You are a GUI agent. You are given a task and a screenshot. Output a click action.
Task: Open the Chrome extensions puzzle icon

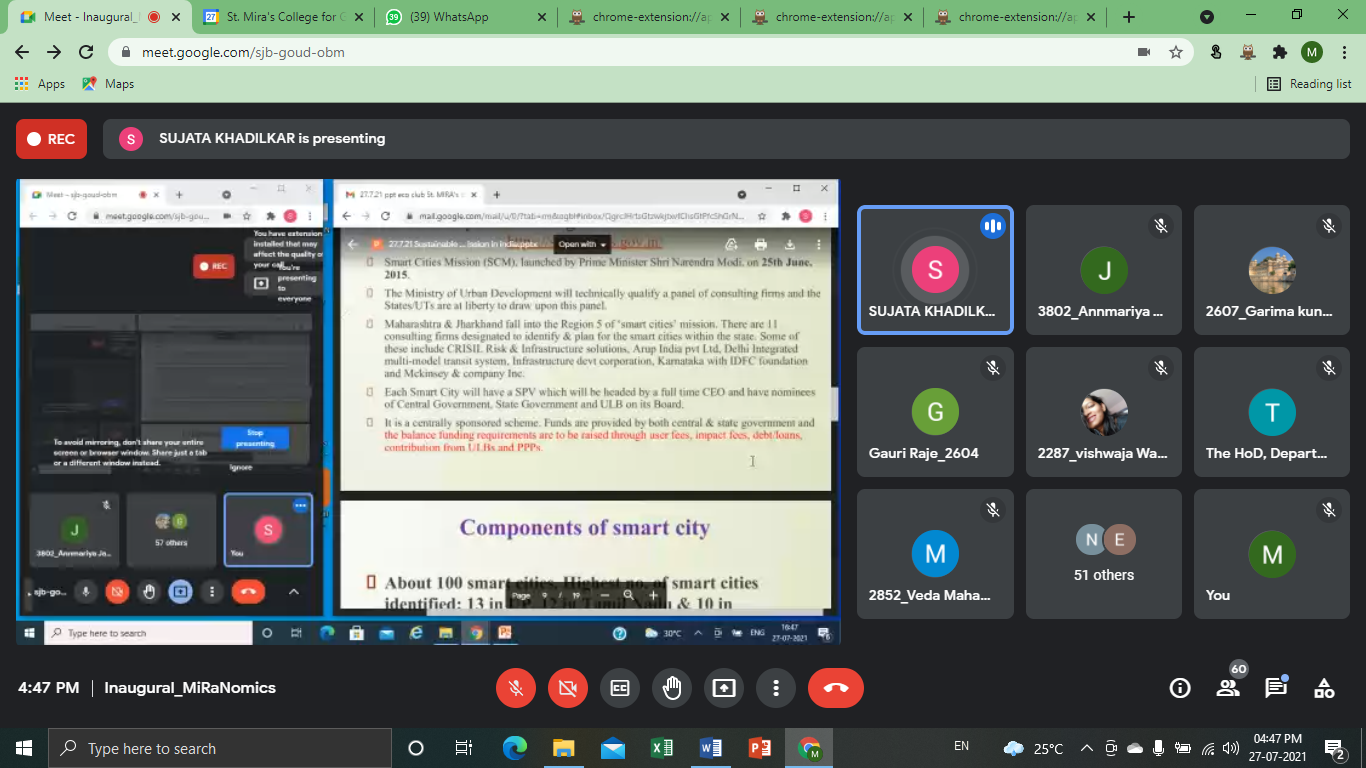click(1279, 52)
